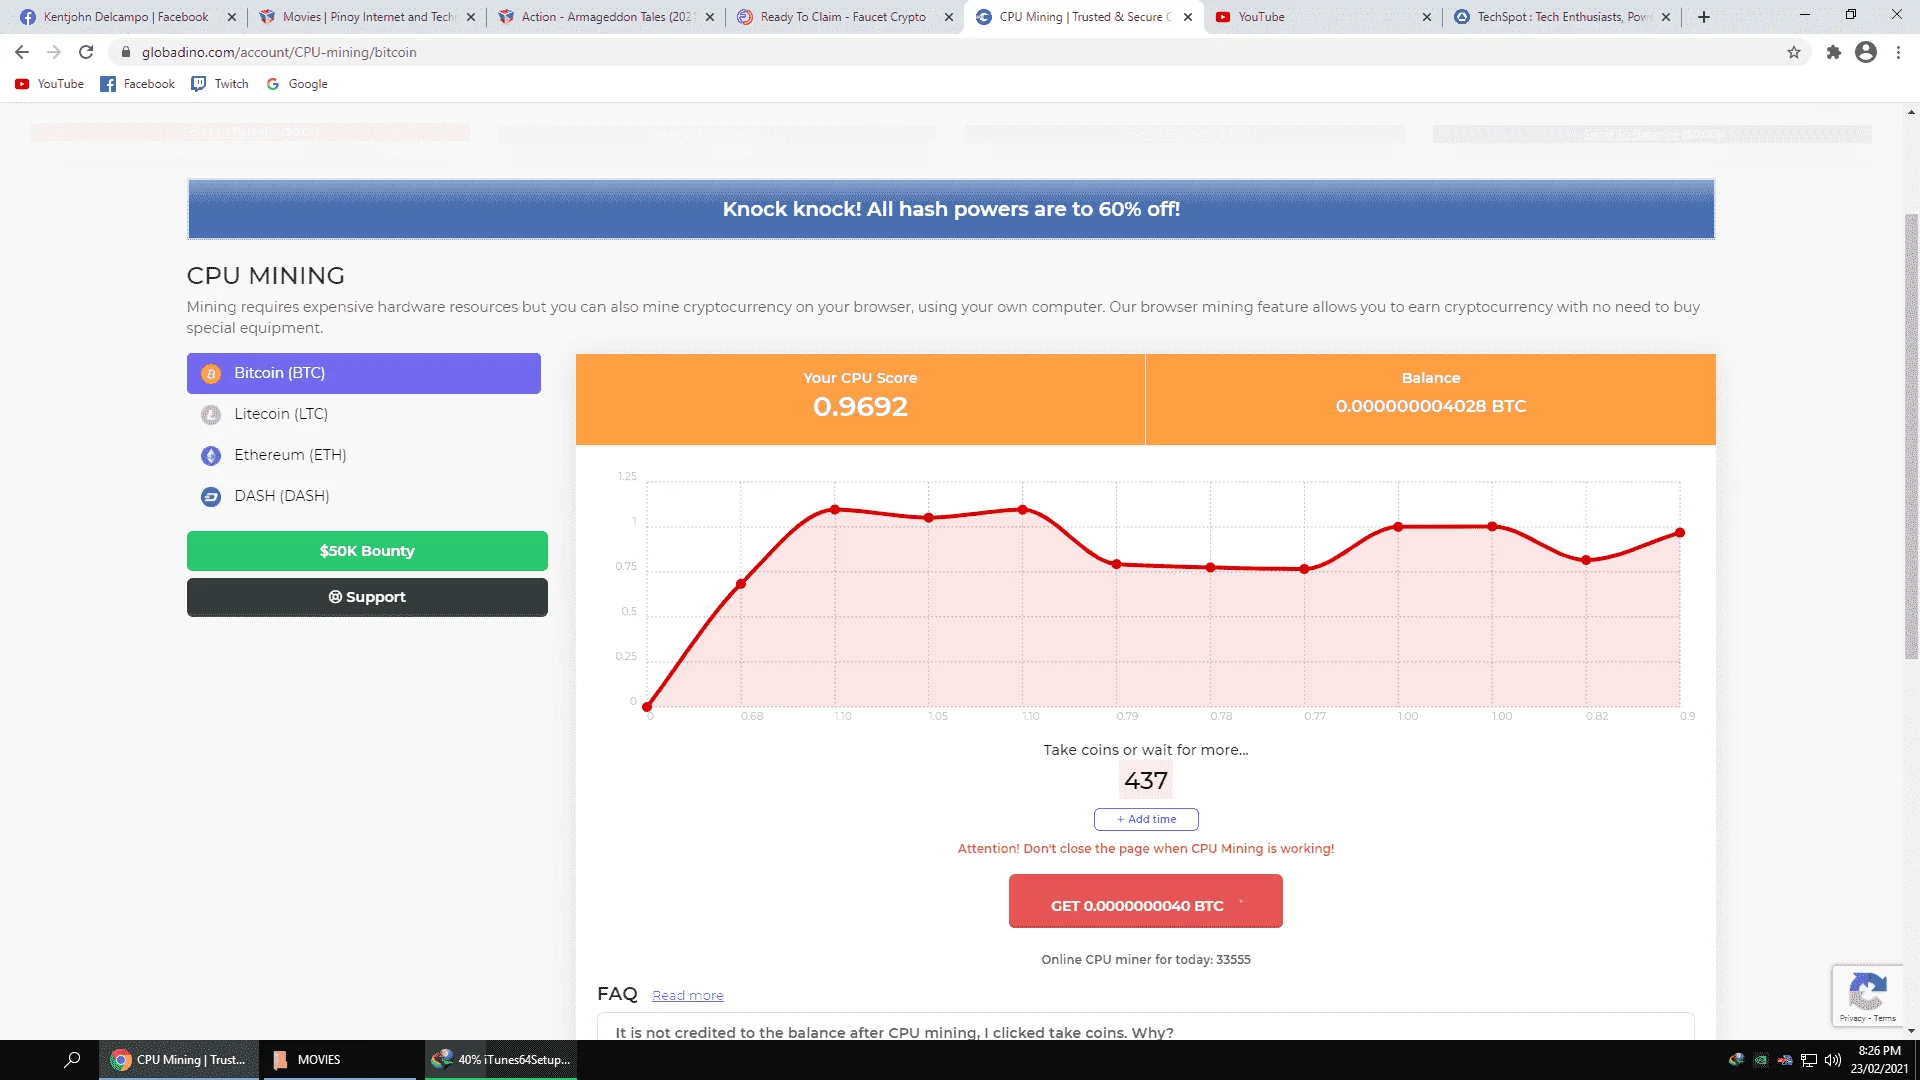Click the mining countdown value 437
Screen dimensions: 1920x1080
click(1146, 781)
